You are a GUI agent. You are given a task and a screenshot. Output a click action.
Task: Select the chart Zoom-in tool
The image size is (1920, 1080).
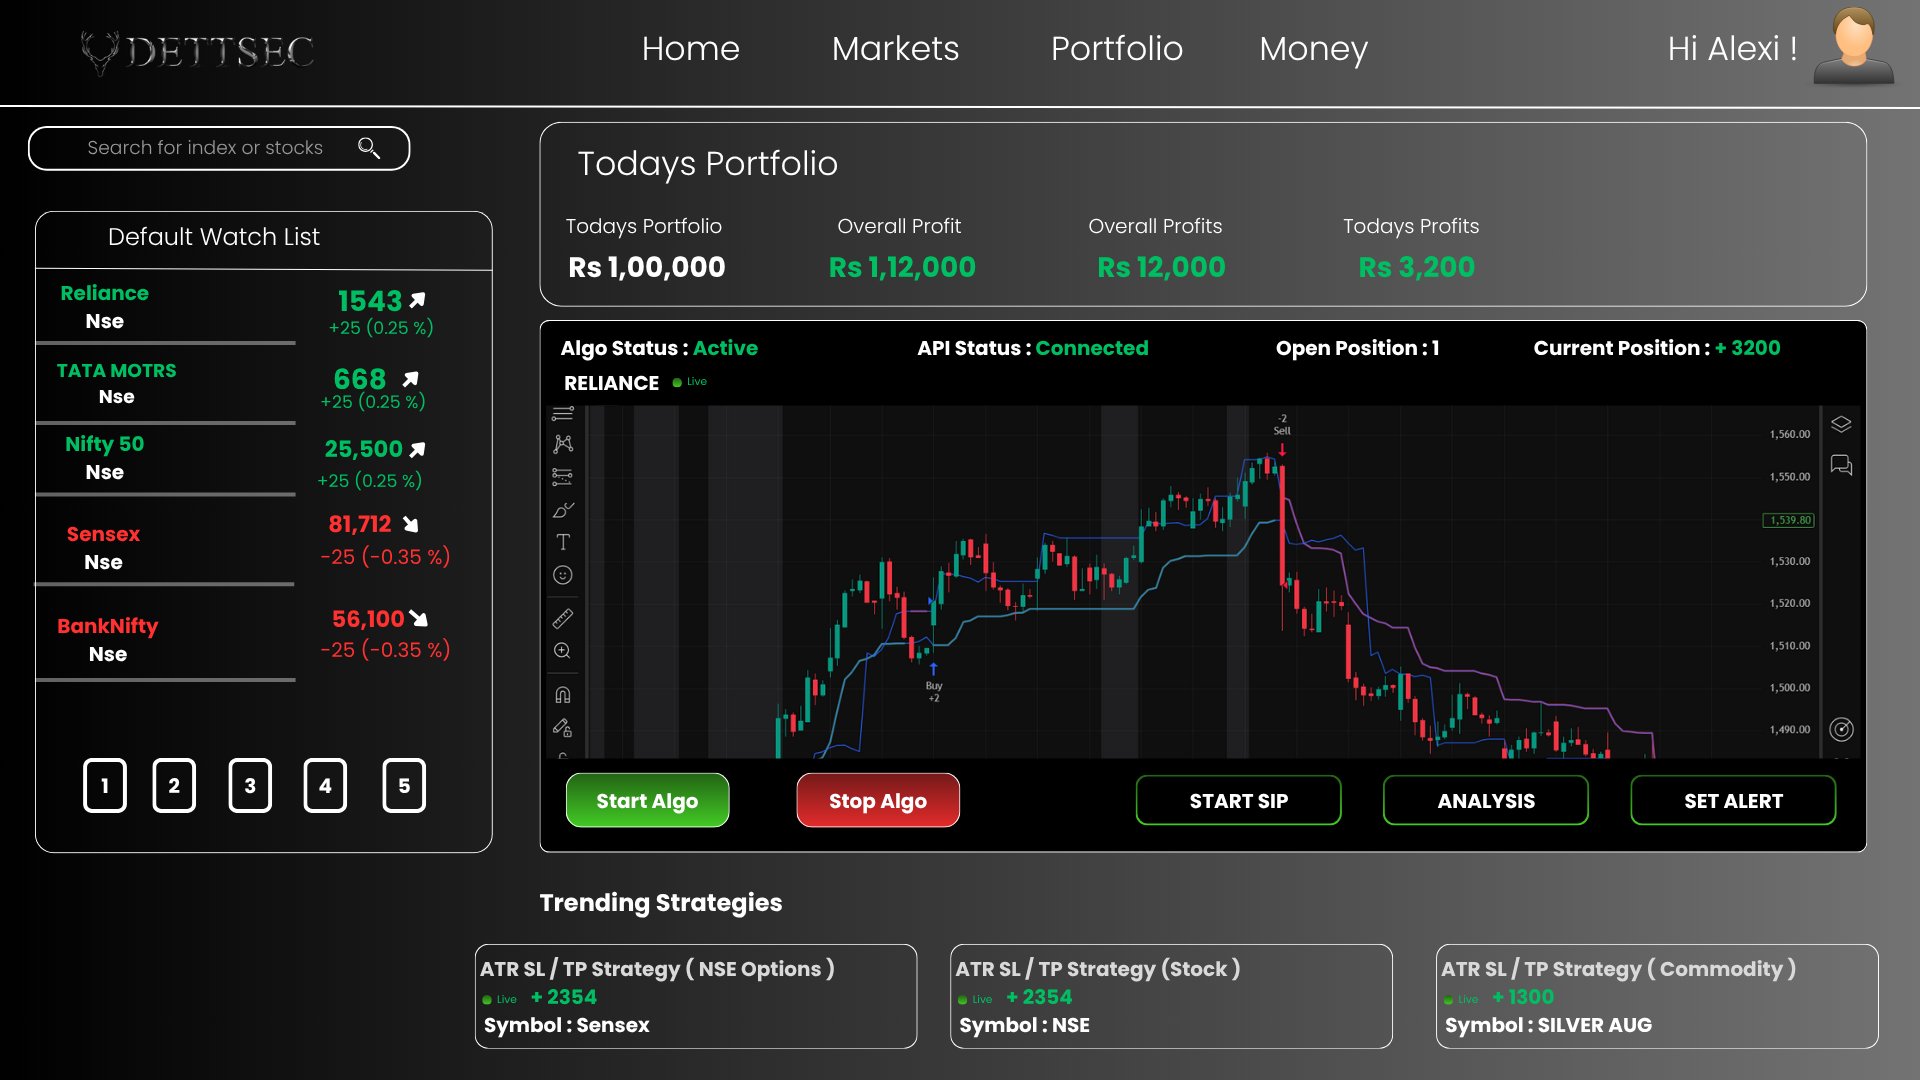coord(563,651)
